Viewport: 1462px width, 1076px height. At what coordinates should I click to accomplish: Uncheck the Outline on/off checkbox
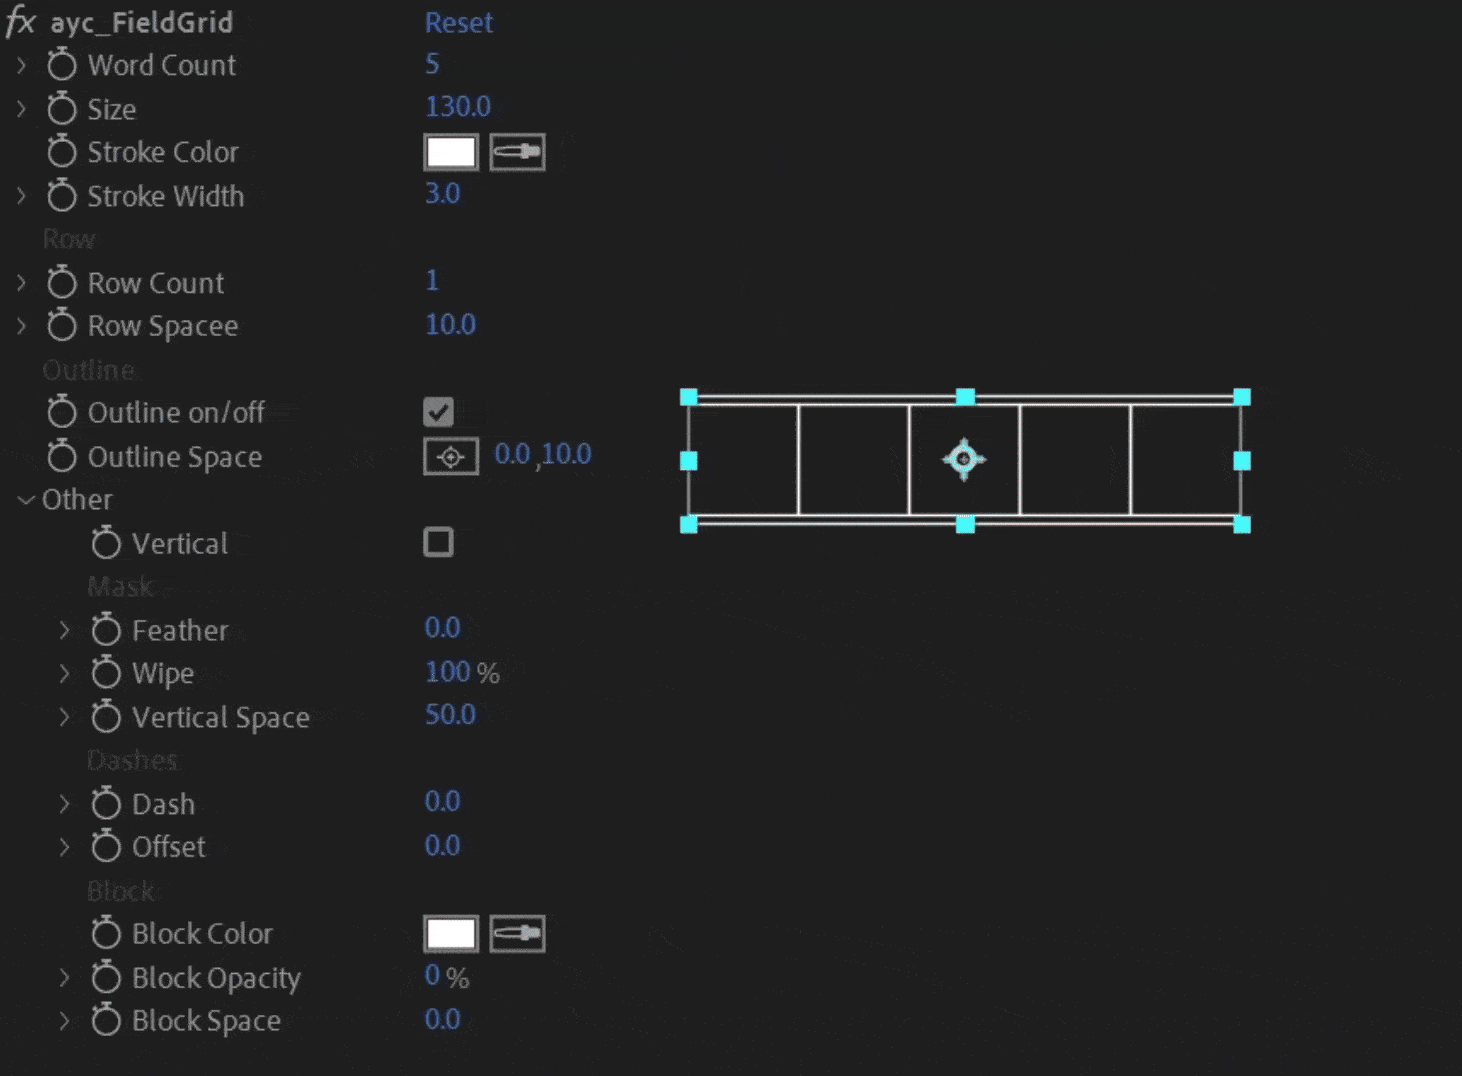(438, 412)
